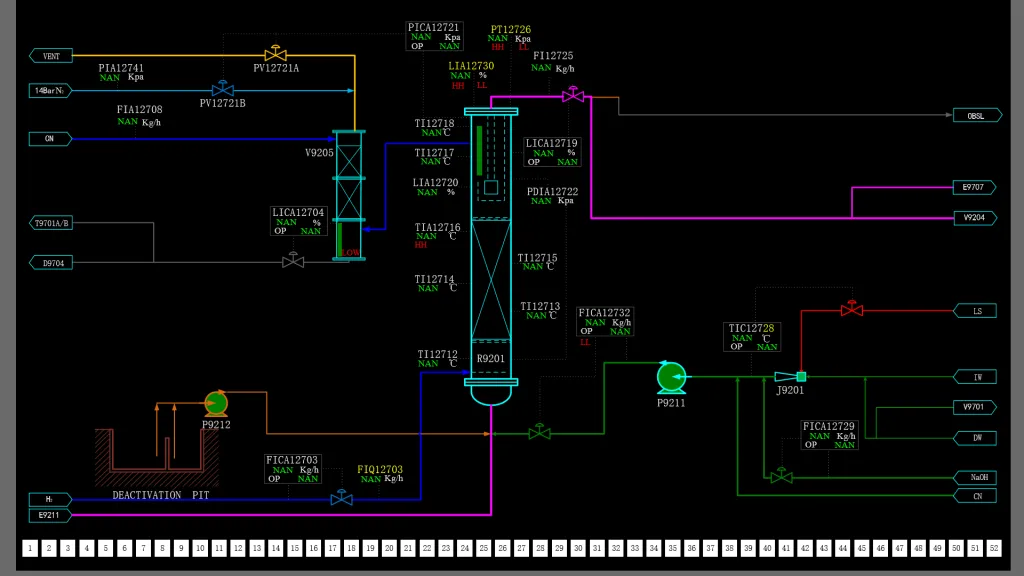Select the gray valve on D9704 line
This screenshot has height=576, width=1024.
click(x=293, y=261)
